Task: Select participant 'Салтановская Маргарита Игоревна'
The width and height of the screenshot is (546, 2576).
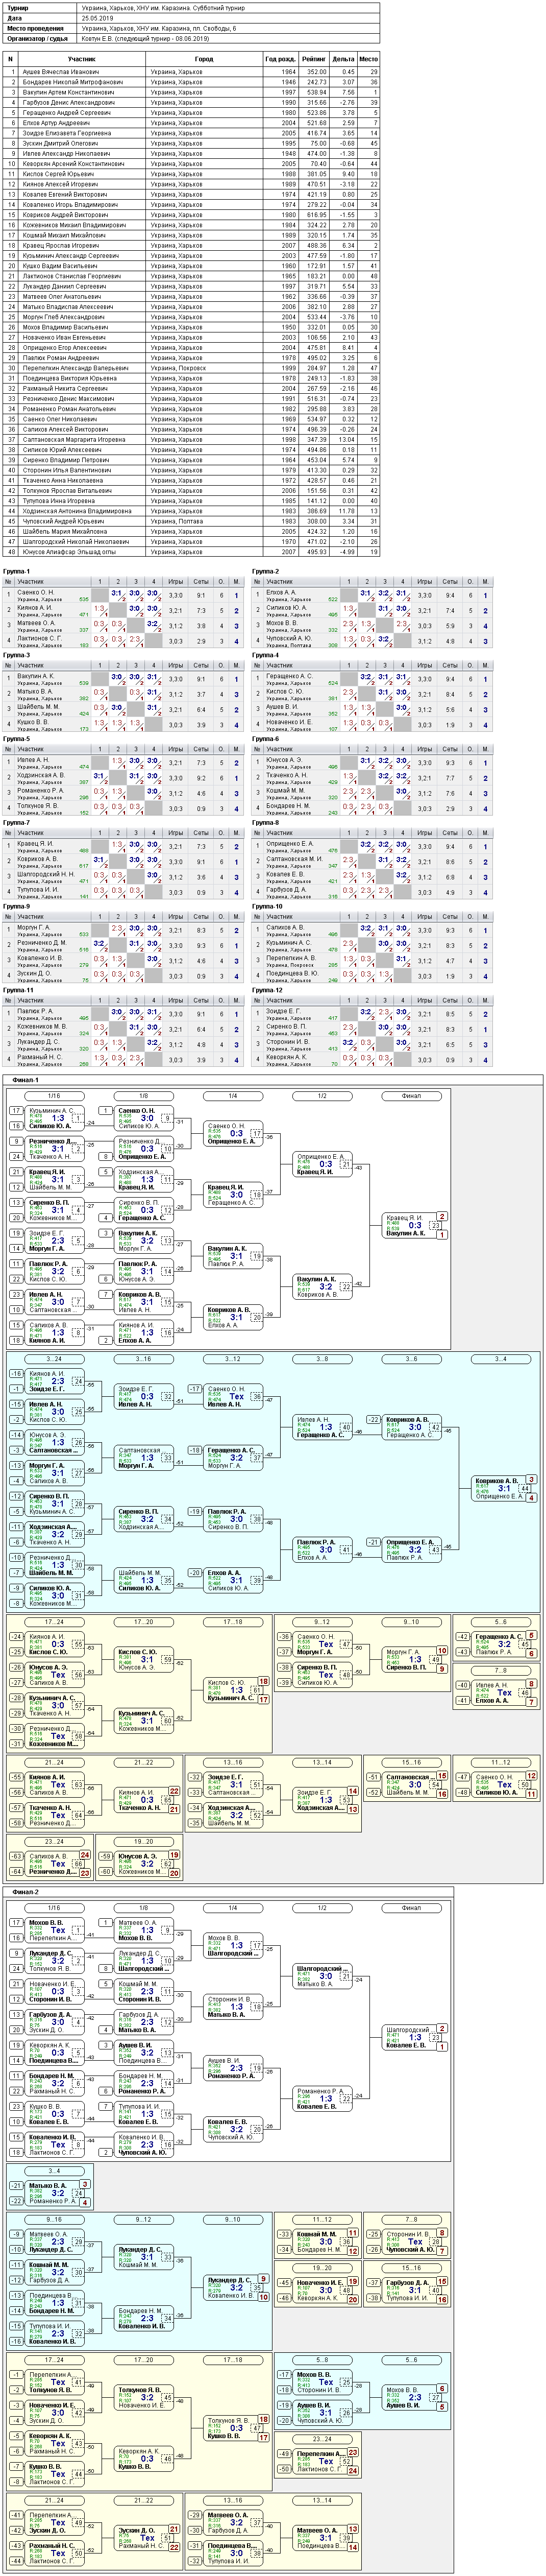Action: point(74,440)
